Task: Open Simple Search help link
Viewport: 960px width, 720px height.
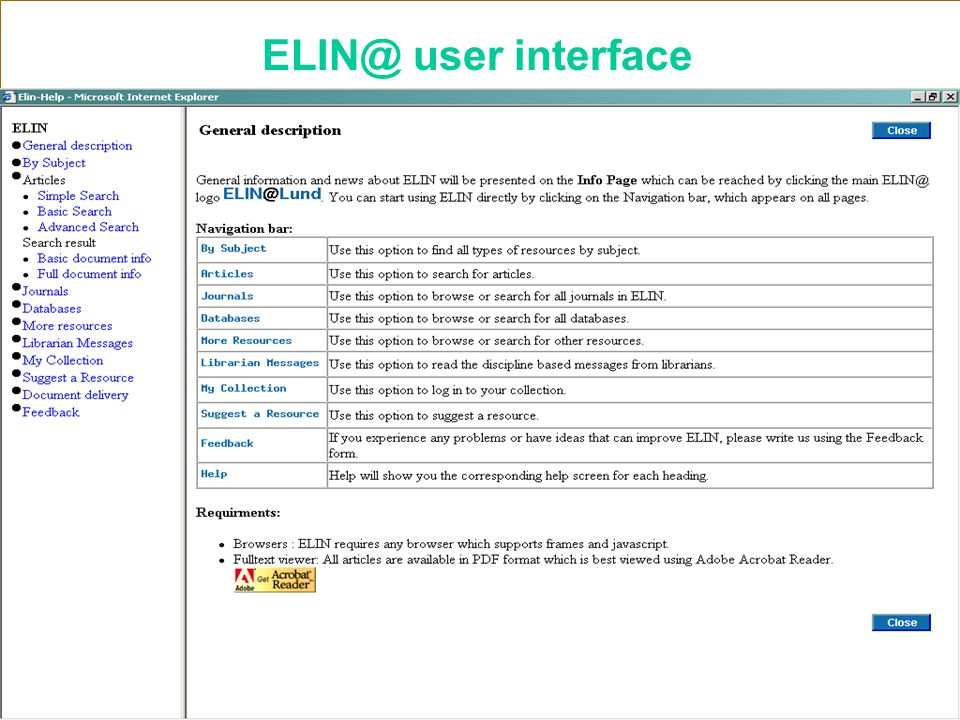Action: [78, 196]
